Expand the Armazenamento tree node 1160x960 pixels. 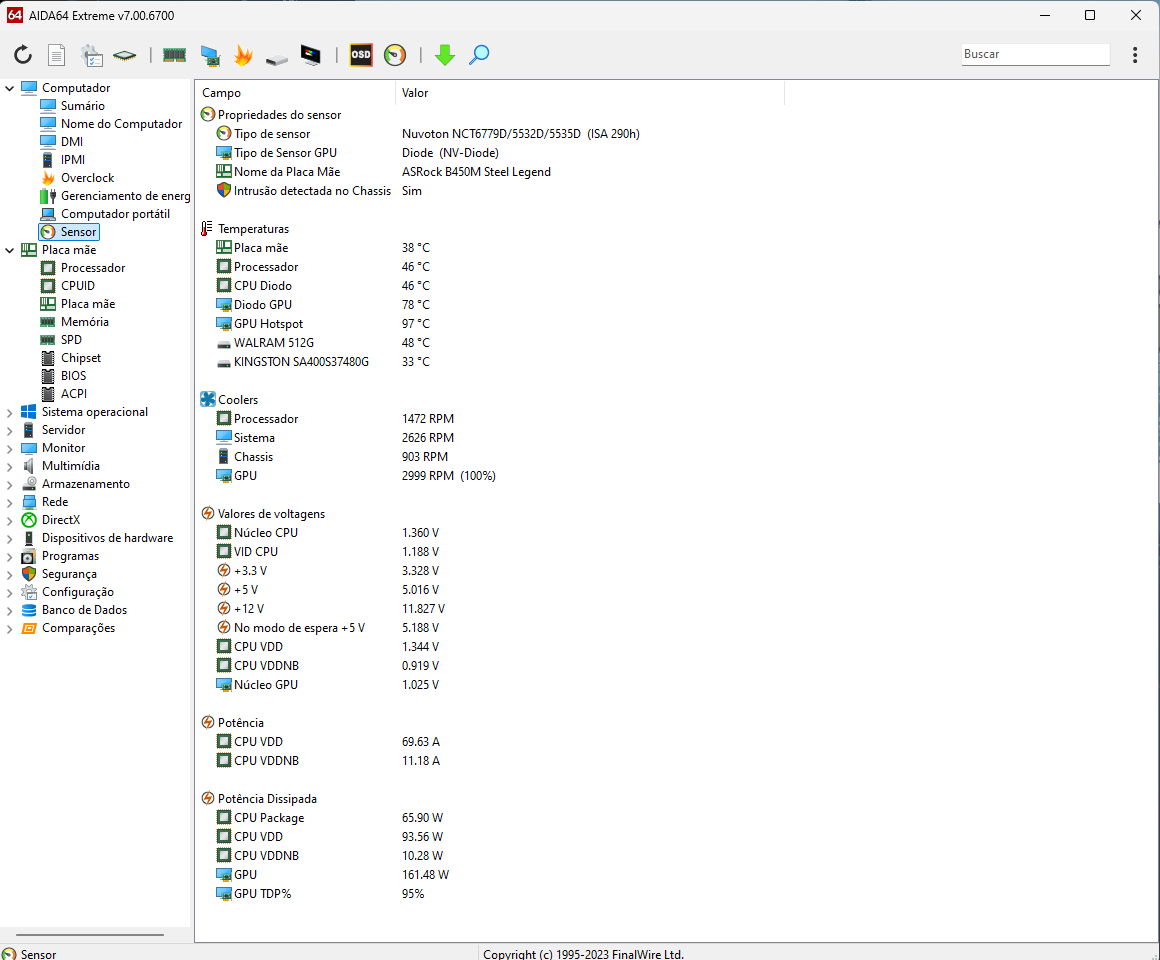[x=10, y=484]
